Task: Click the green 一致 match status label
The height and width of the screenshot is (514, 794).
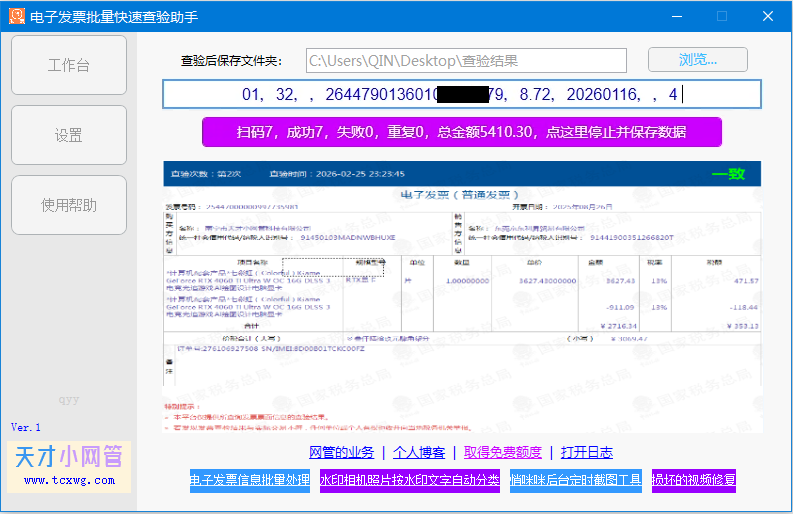Action: pos(728,174)
